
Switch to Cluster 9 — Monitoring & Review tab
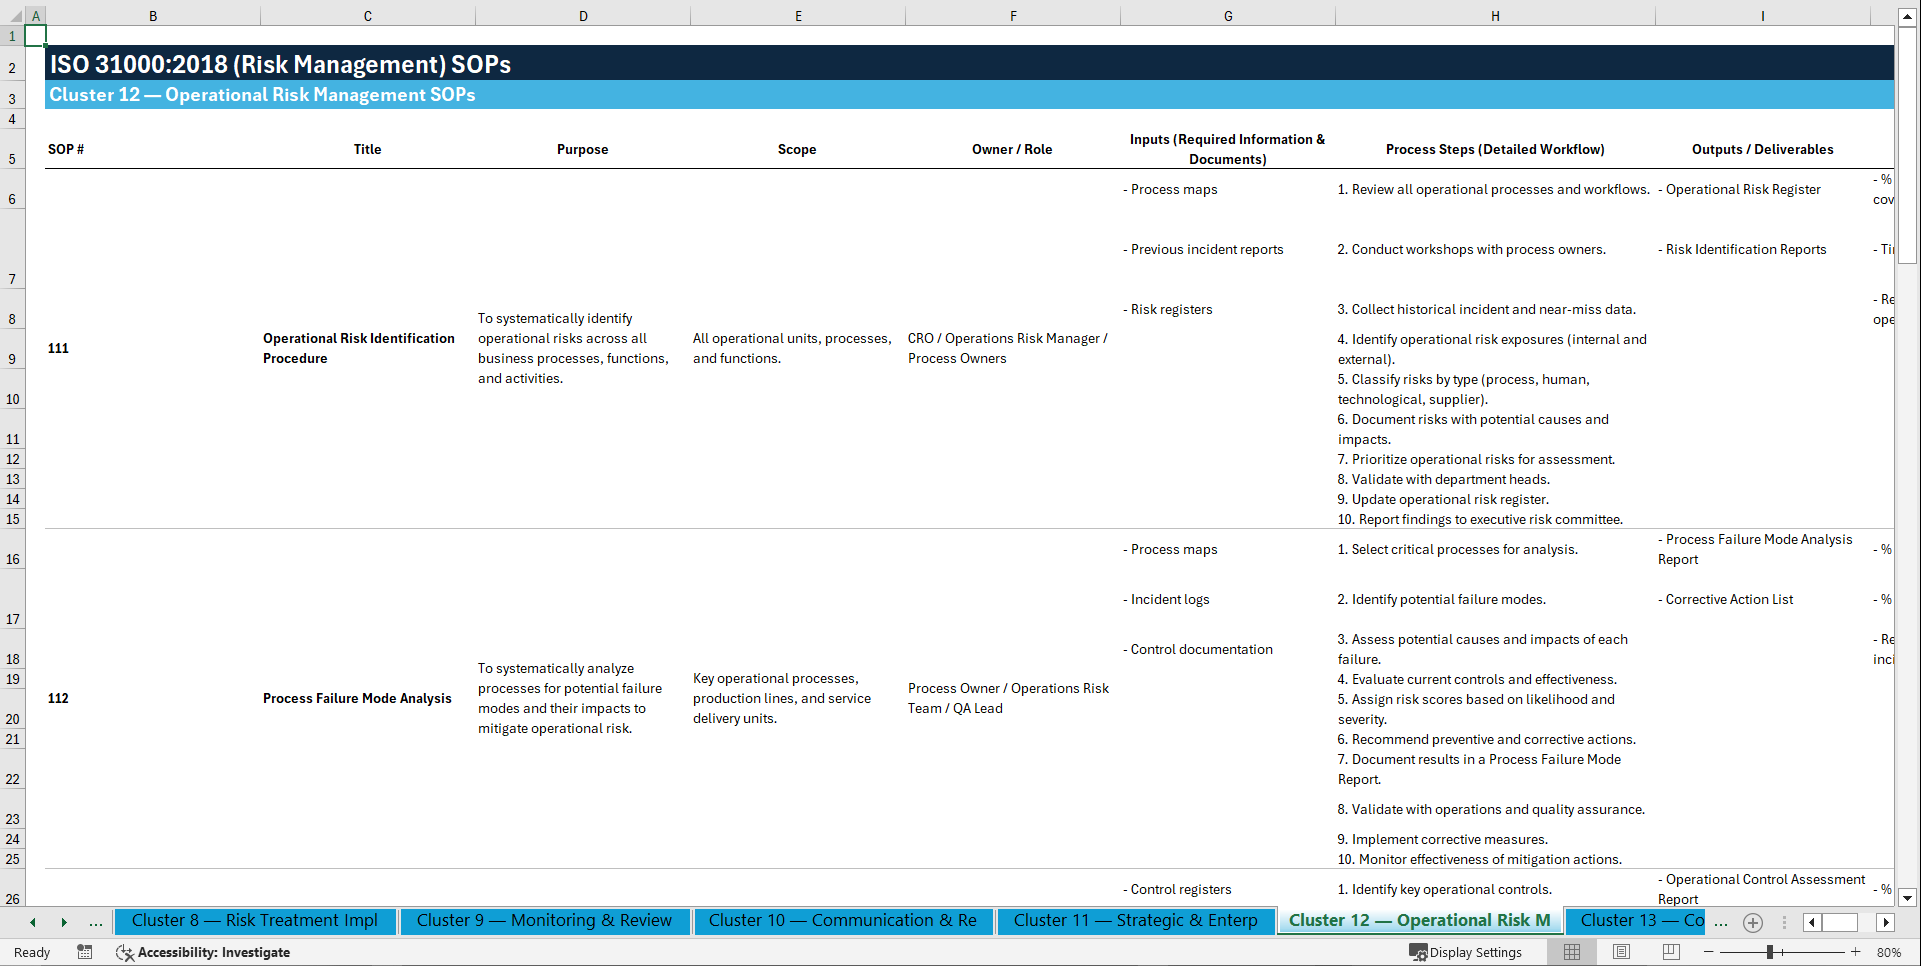click(545, 921)
